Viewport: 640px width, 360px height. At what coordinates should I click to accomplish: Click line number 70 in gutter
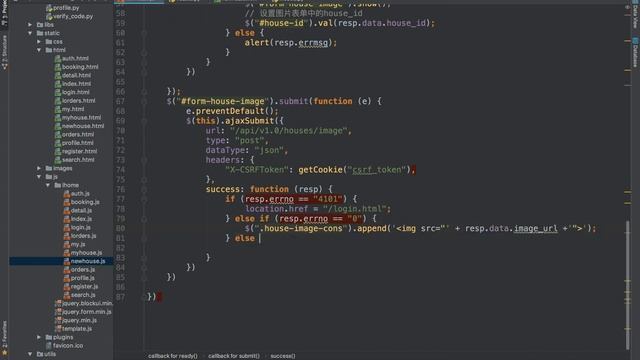[x=120, y=131]
